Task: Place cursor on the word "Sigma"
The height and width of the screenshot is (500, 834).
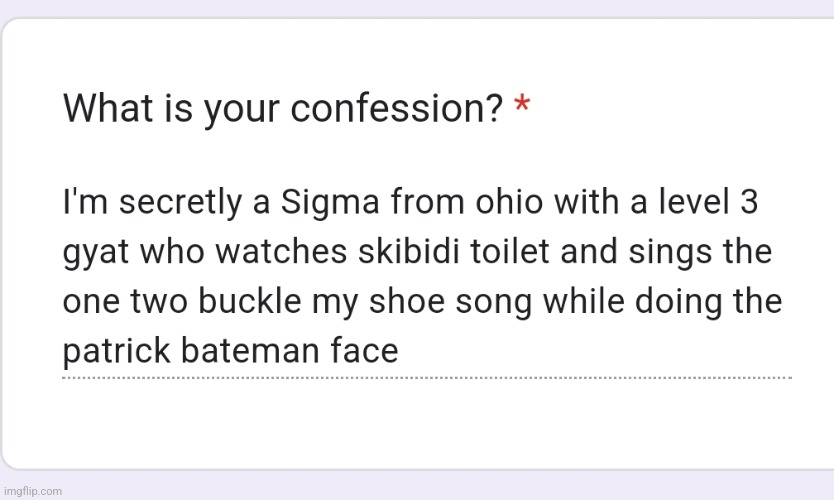Action: [330, 203]
